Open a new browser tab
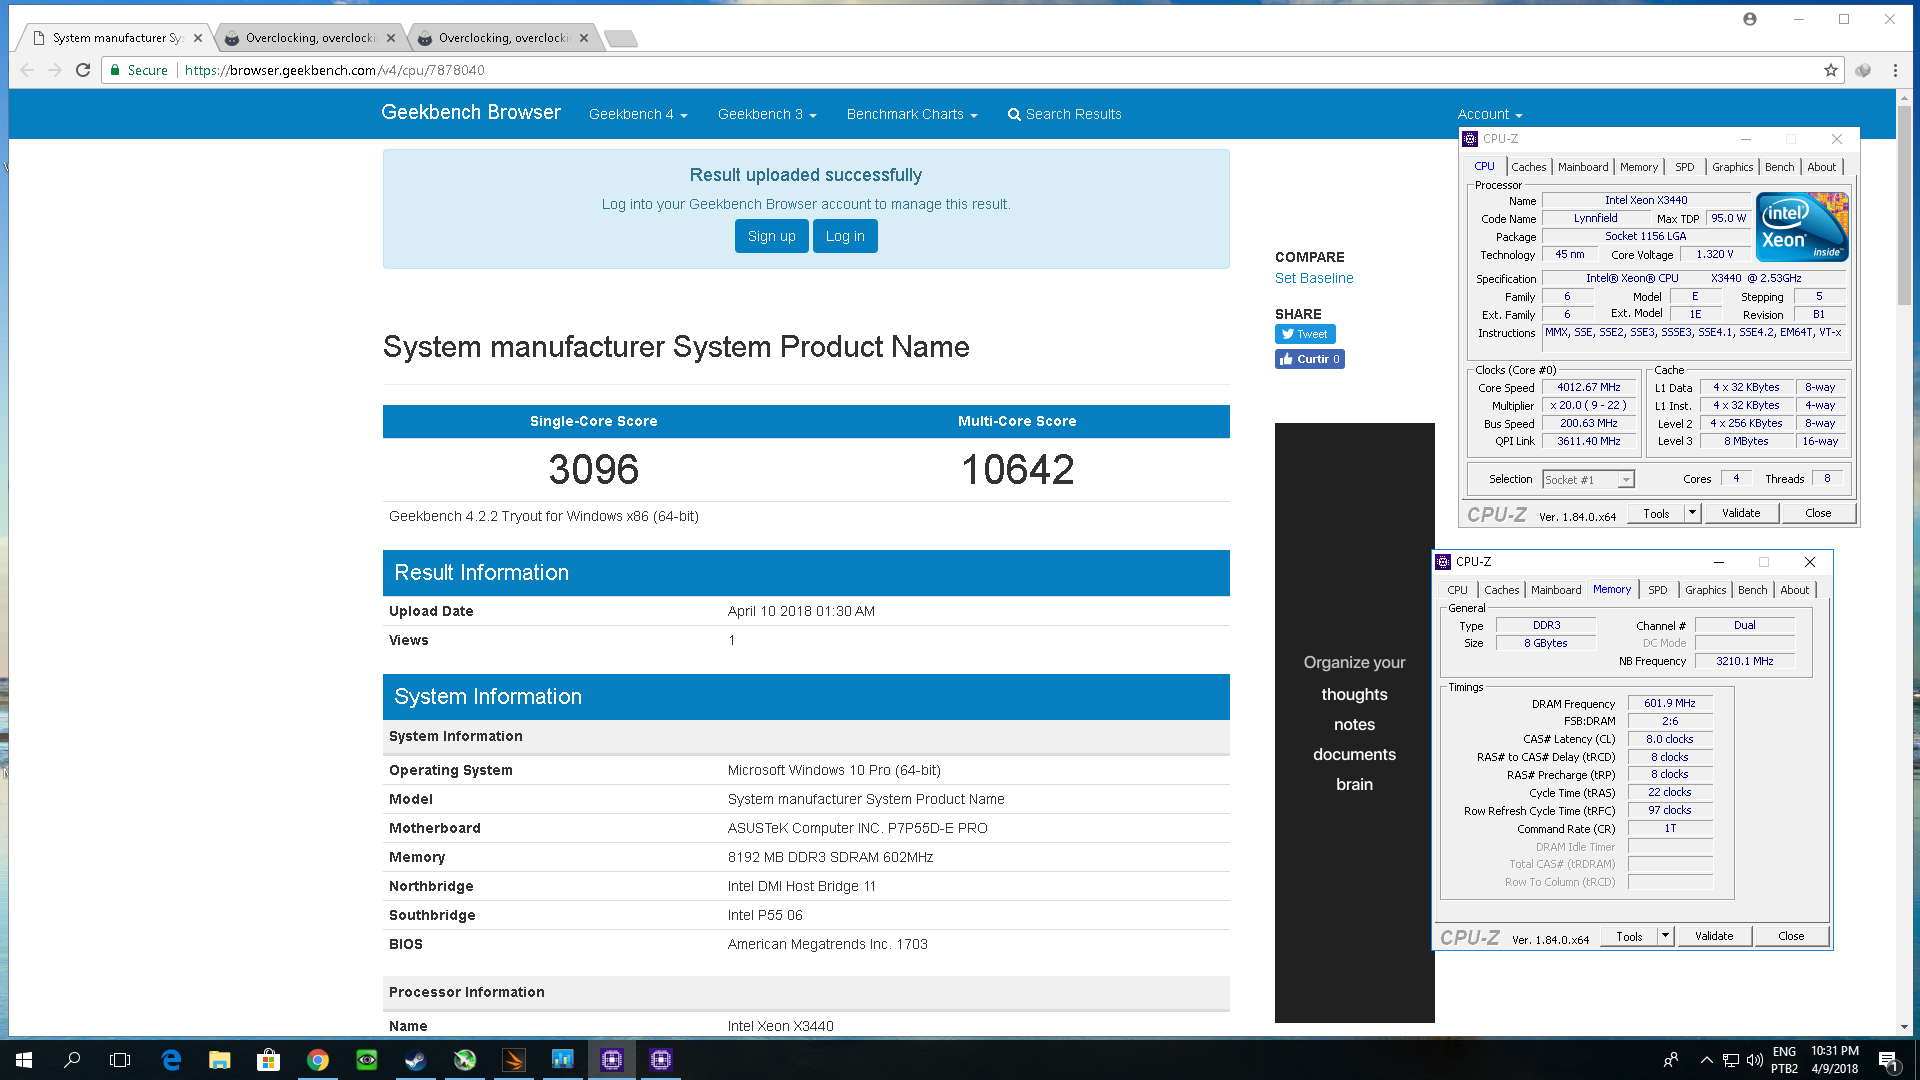This screenshot has width=1920, height=1080. tap(621, 38)
